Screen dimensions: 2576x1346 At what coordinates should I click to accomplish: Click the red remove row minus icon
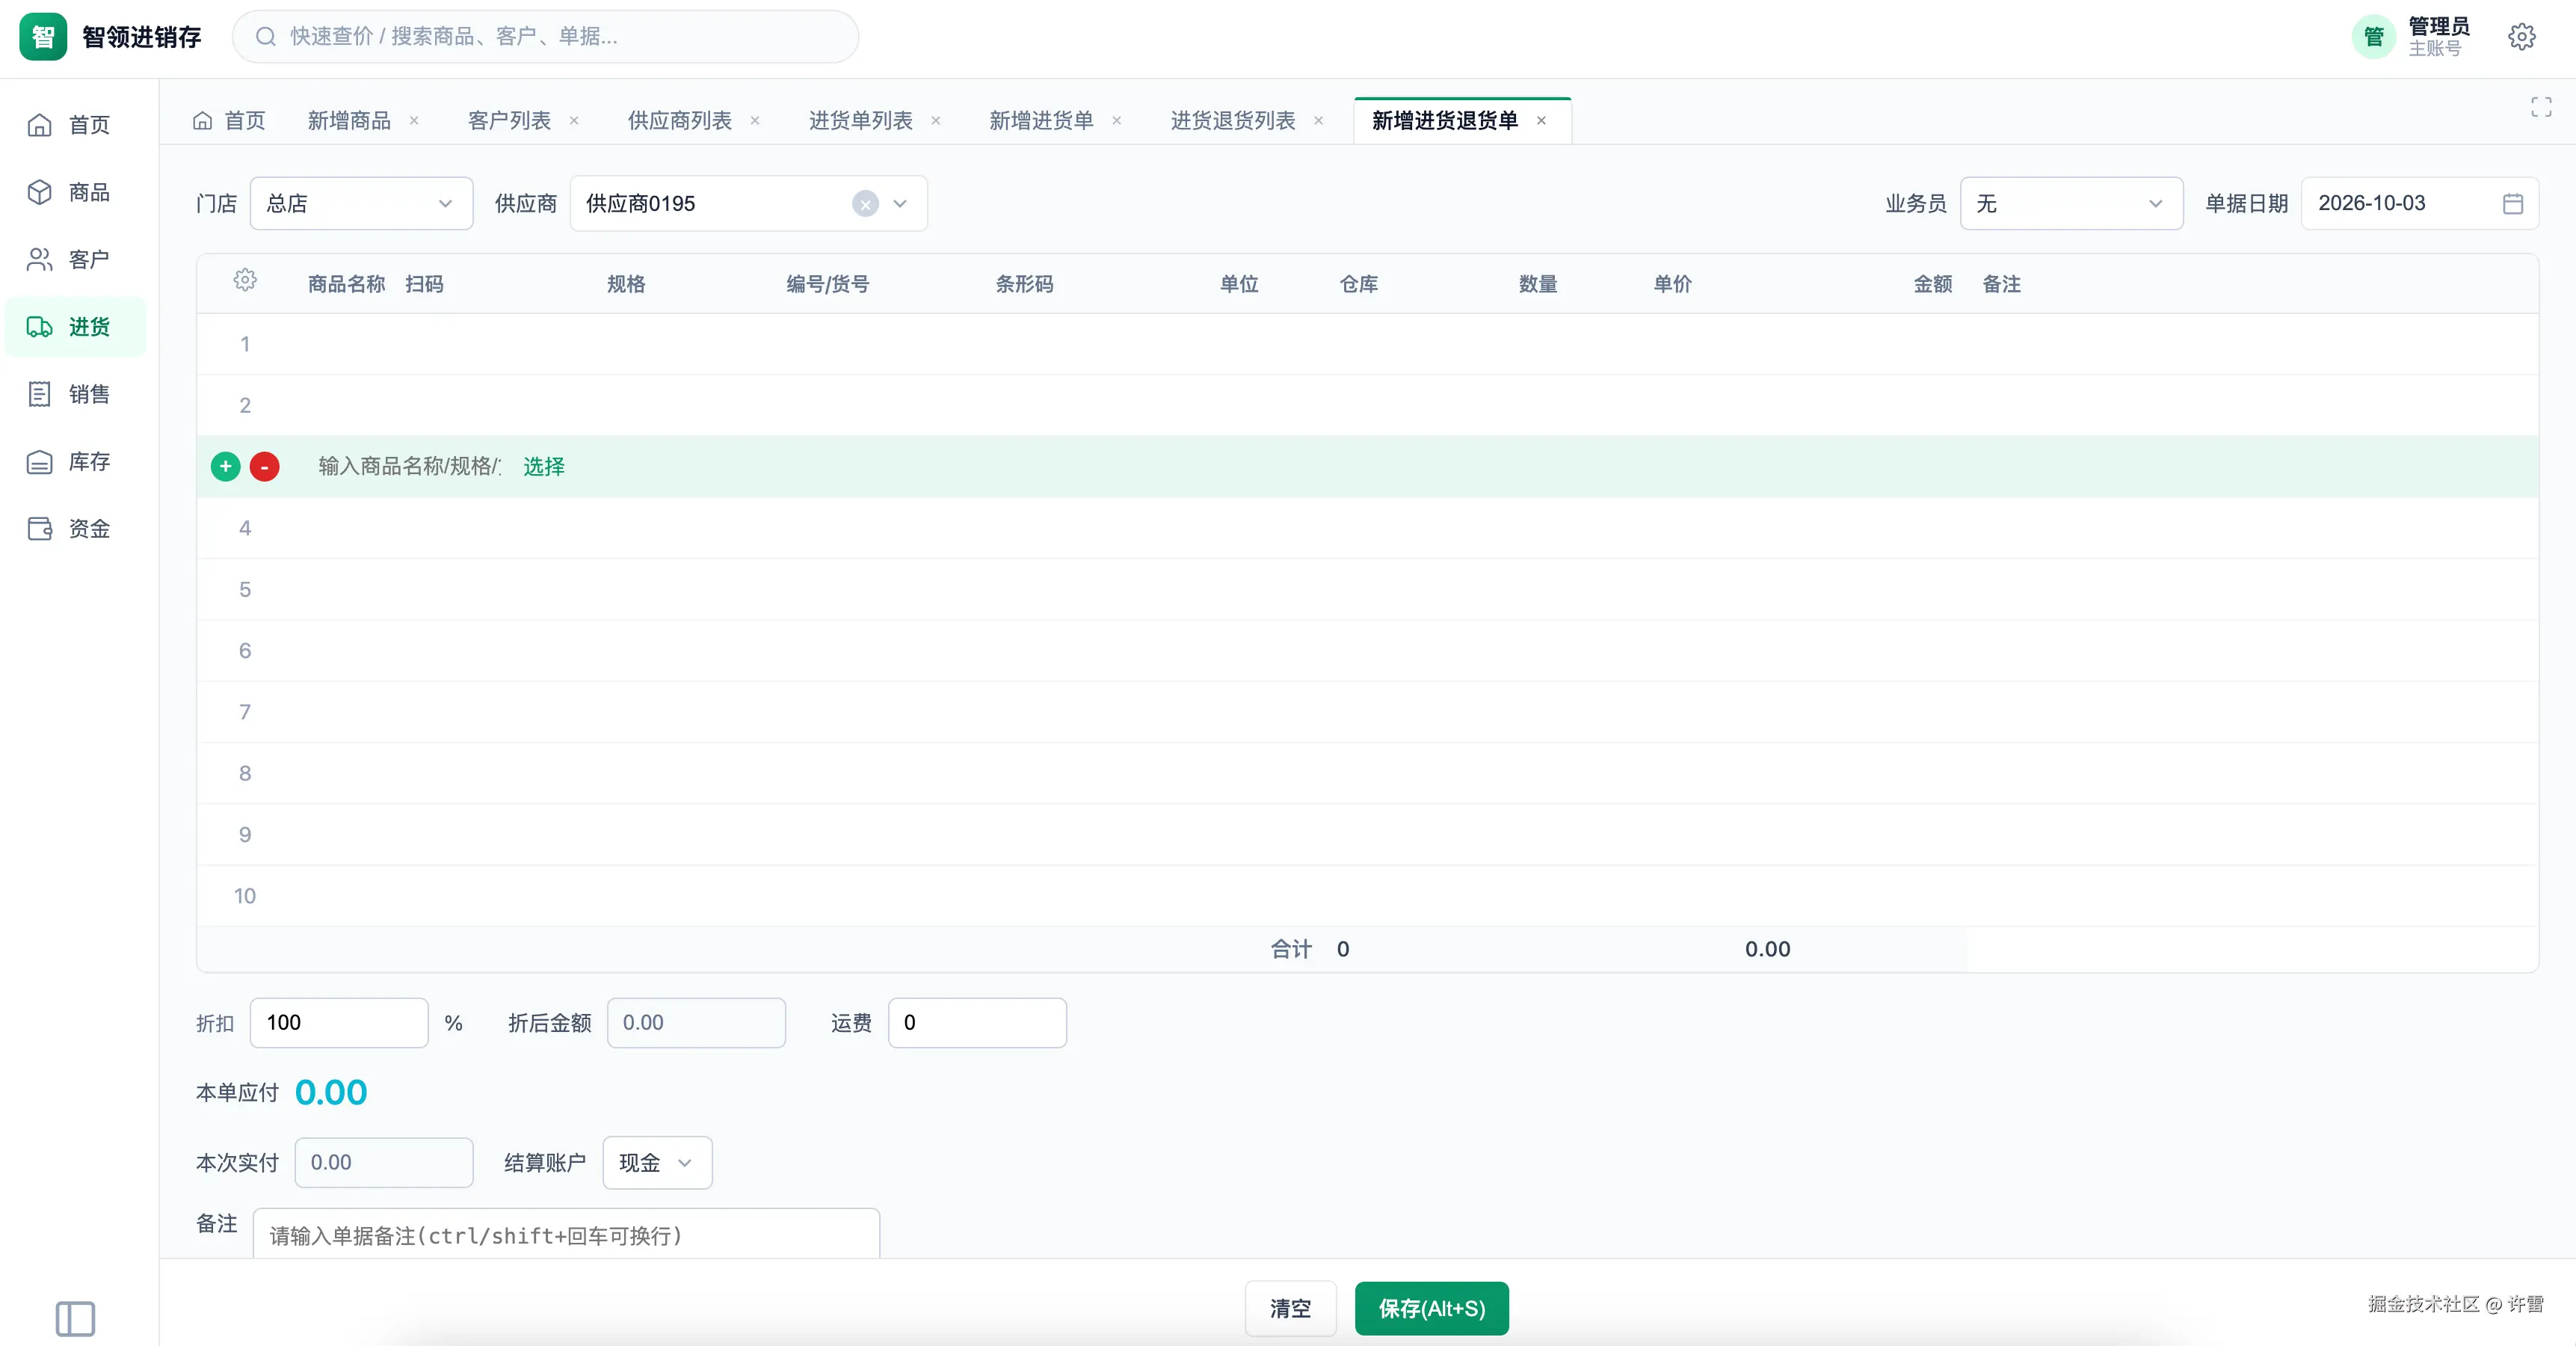point(264,466)
